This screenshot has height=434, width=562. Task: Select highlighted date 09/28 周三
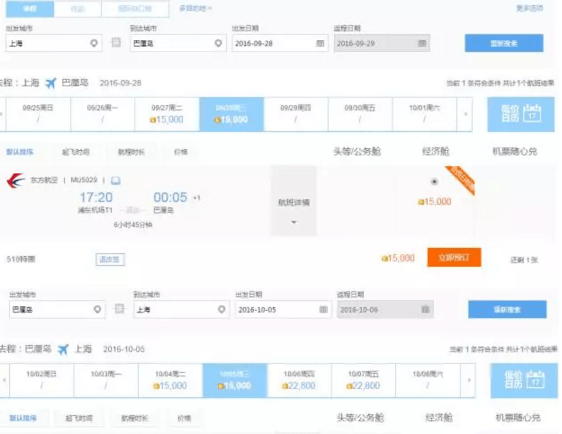[x=232, y=114]
